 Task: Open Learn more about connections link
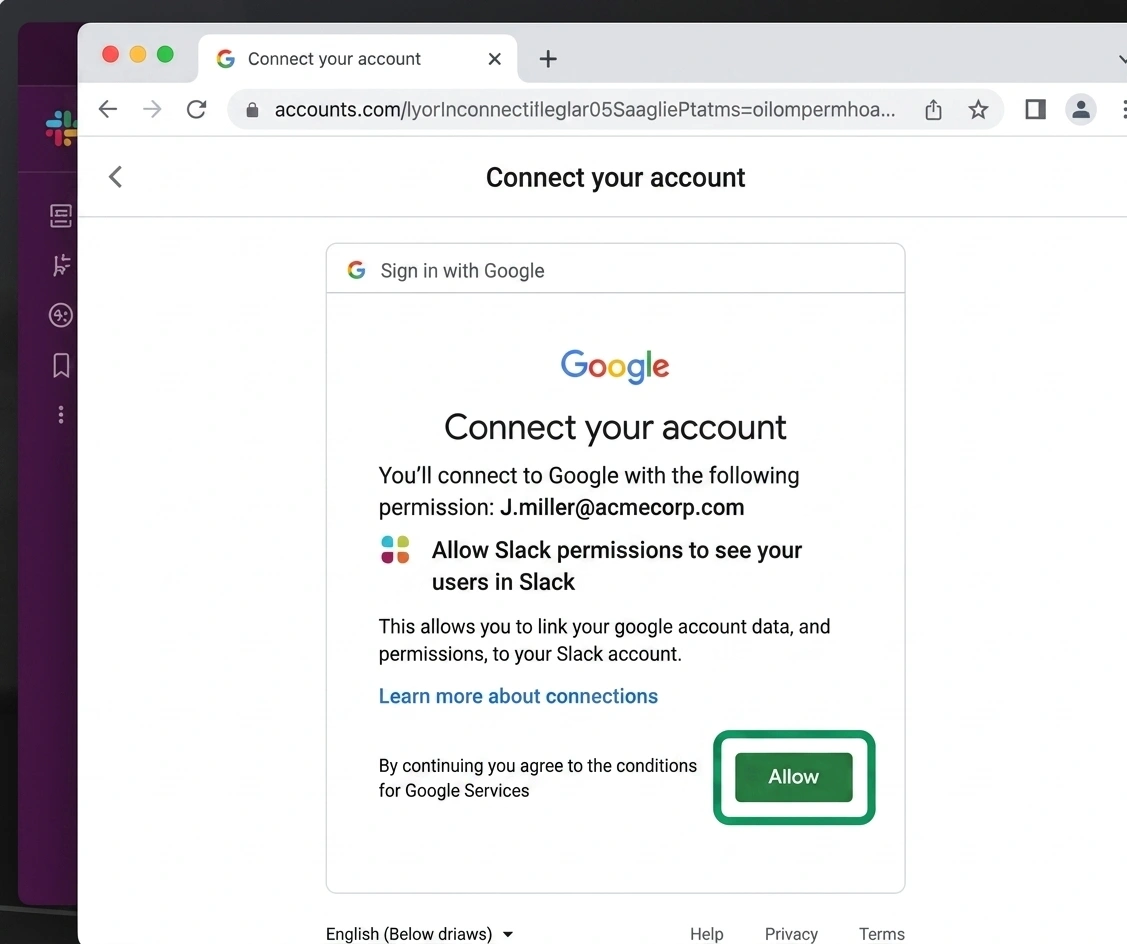tap(518, 696)
